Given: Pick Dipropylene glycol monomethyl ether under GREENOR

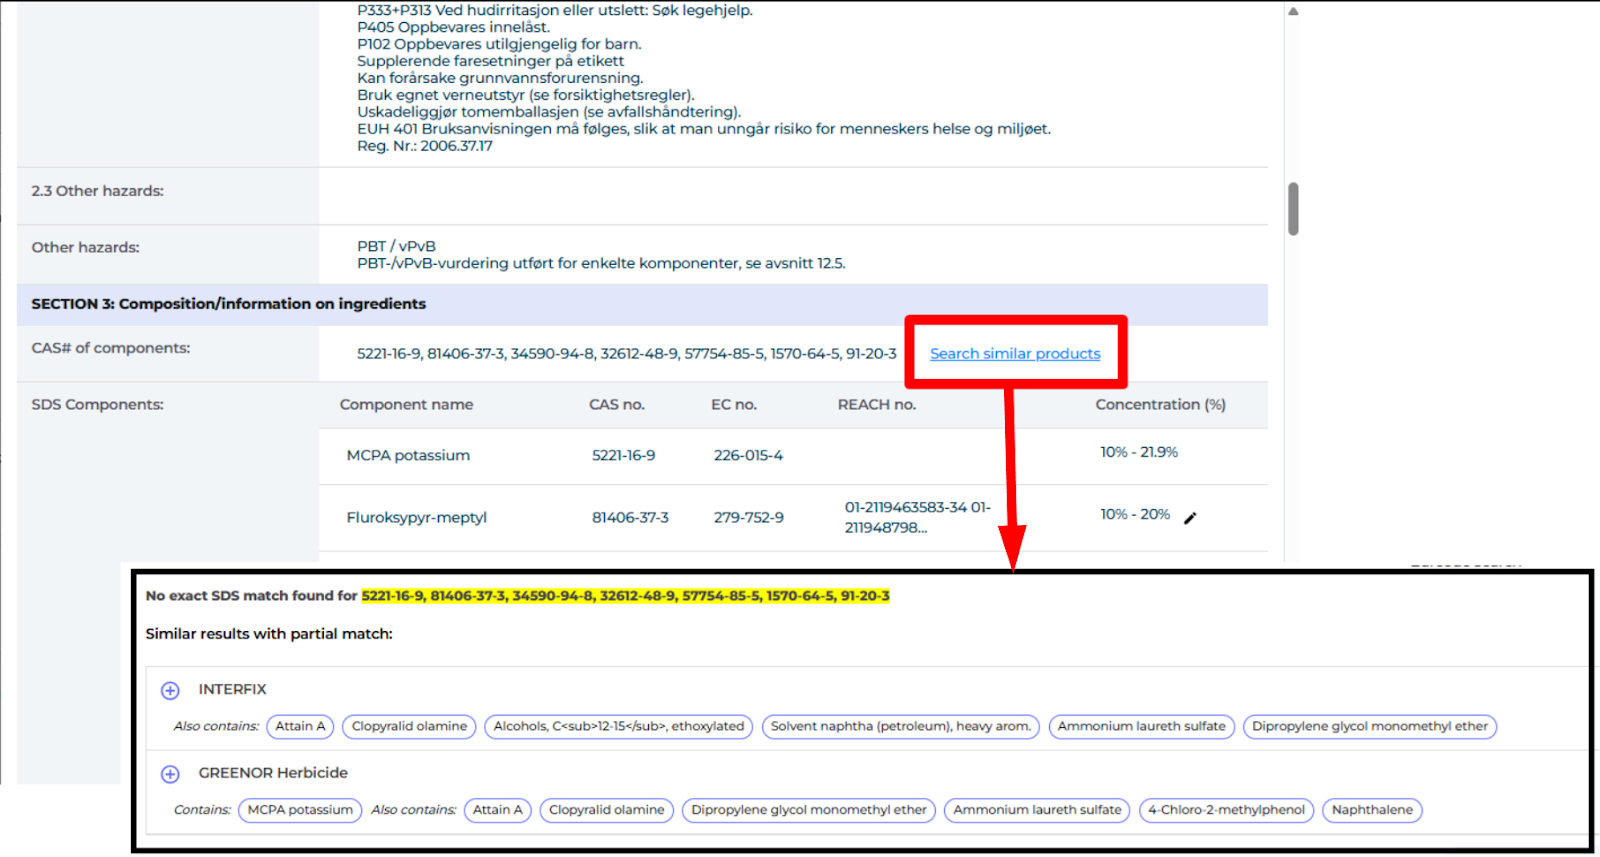Looking at the screenshot, I should point(808,810).
